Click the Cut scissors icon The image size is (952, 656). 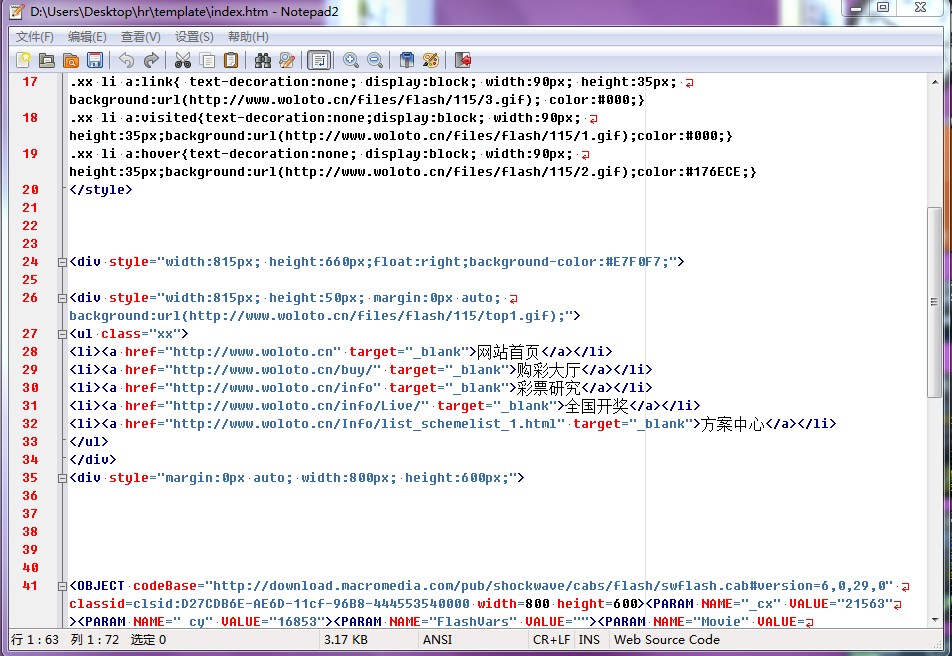tap(182, 60)
